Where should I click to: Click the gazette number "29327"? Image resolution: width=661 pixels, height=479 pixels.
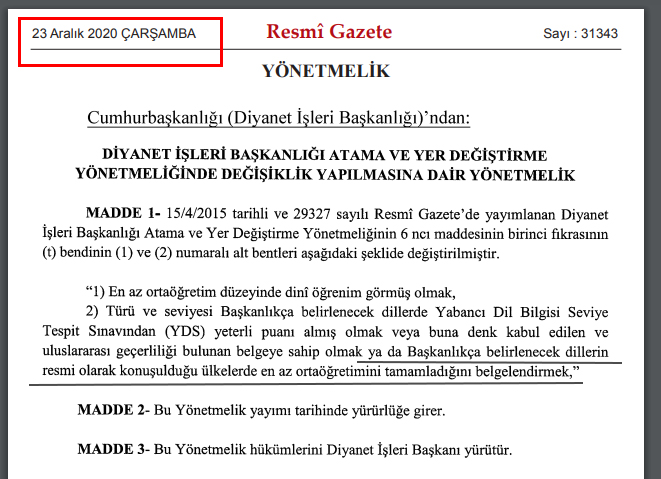tap(312, 214)
